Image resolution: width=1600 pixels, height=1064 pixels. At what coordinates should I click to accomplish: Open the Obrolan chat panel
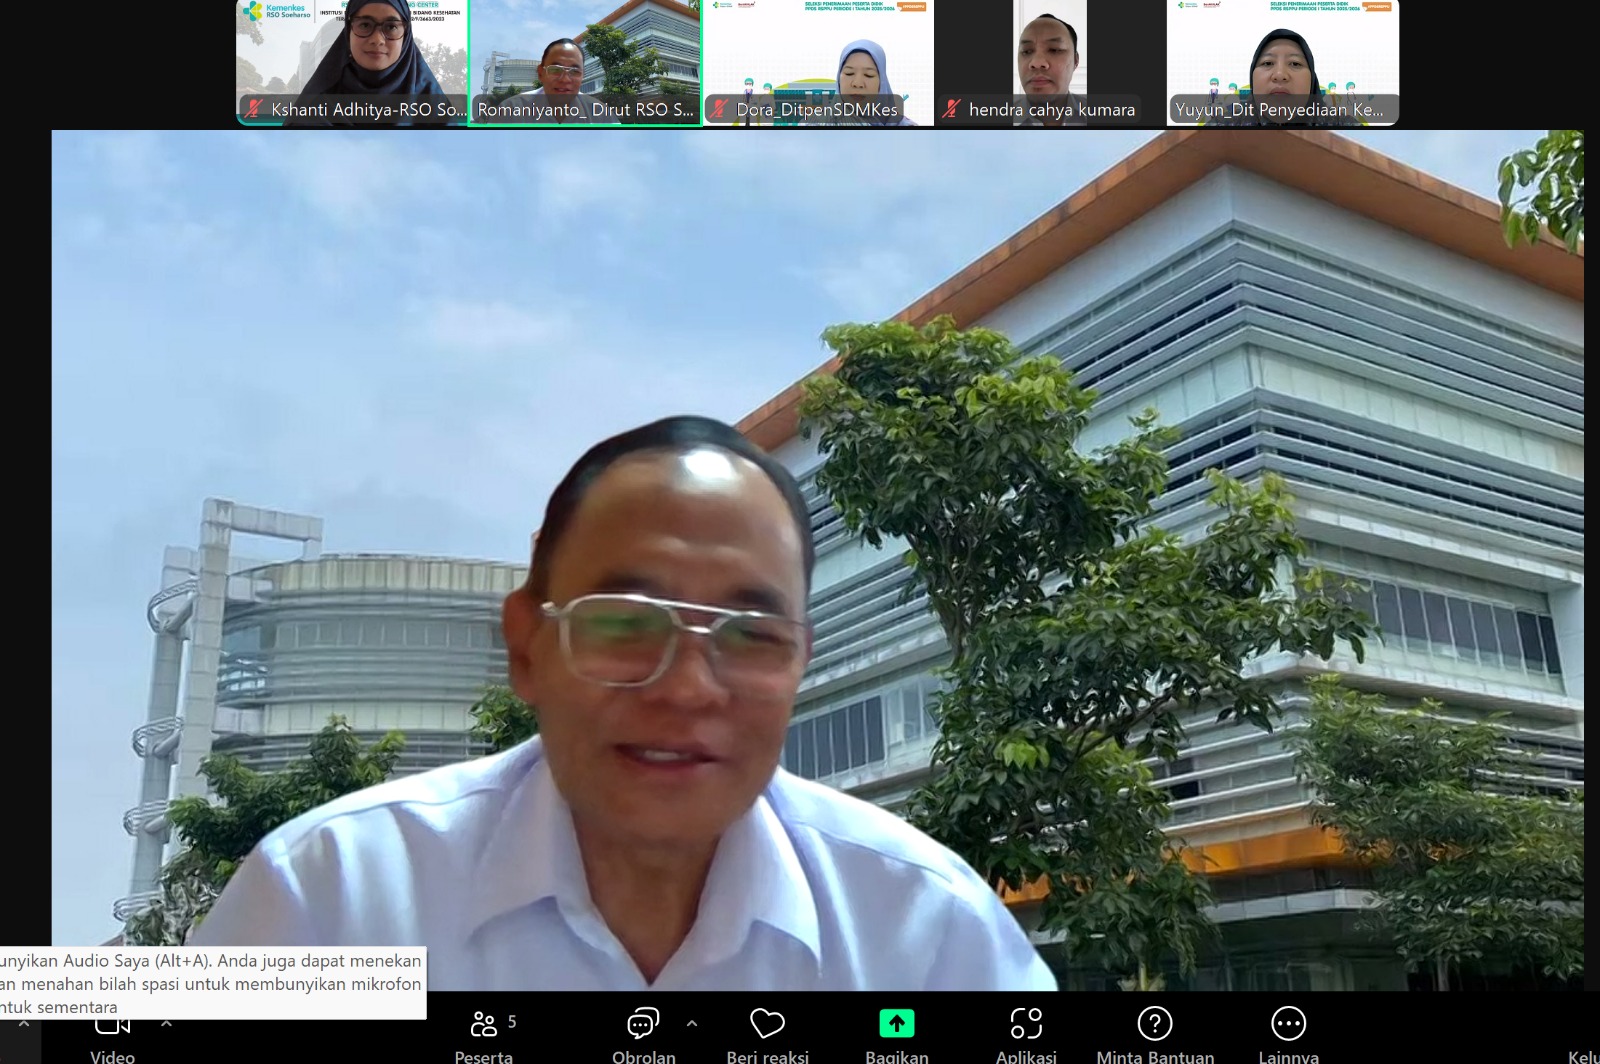point(643,1036)
